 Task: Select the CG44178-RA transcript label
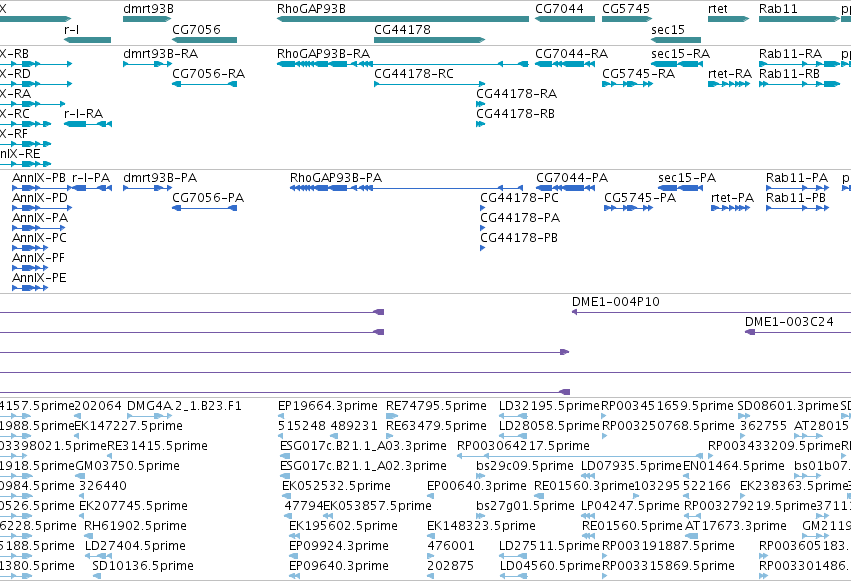[x=516, y=94]
